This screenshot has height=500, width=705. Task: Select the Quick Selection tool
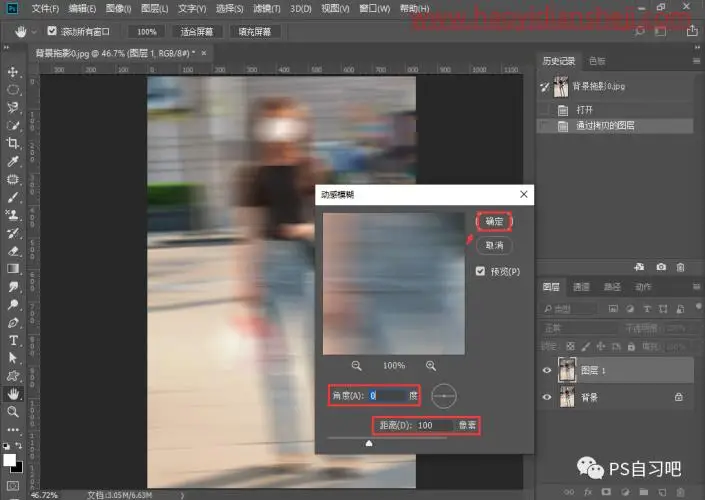coord(13,125)
